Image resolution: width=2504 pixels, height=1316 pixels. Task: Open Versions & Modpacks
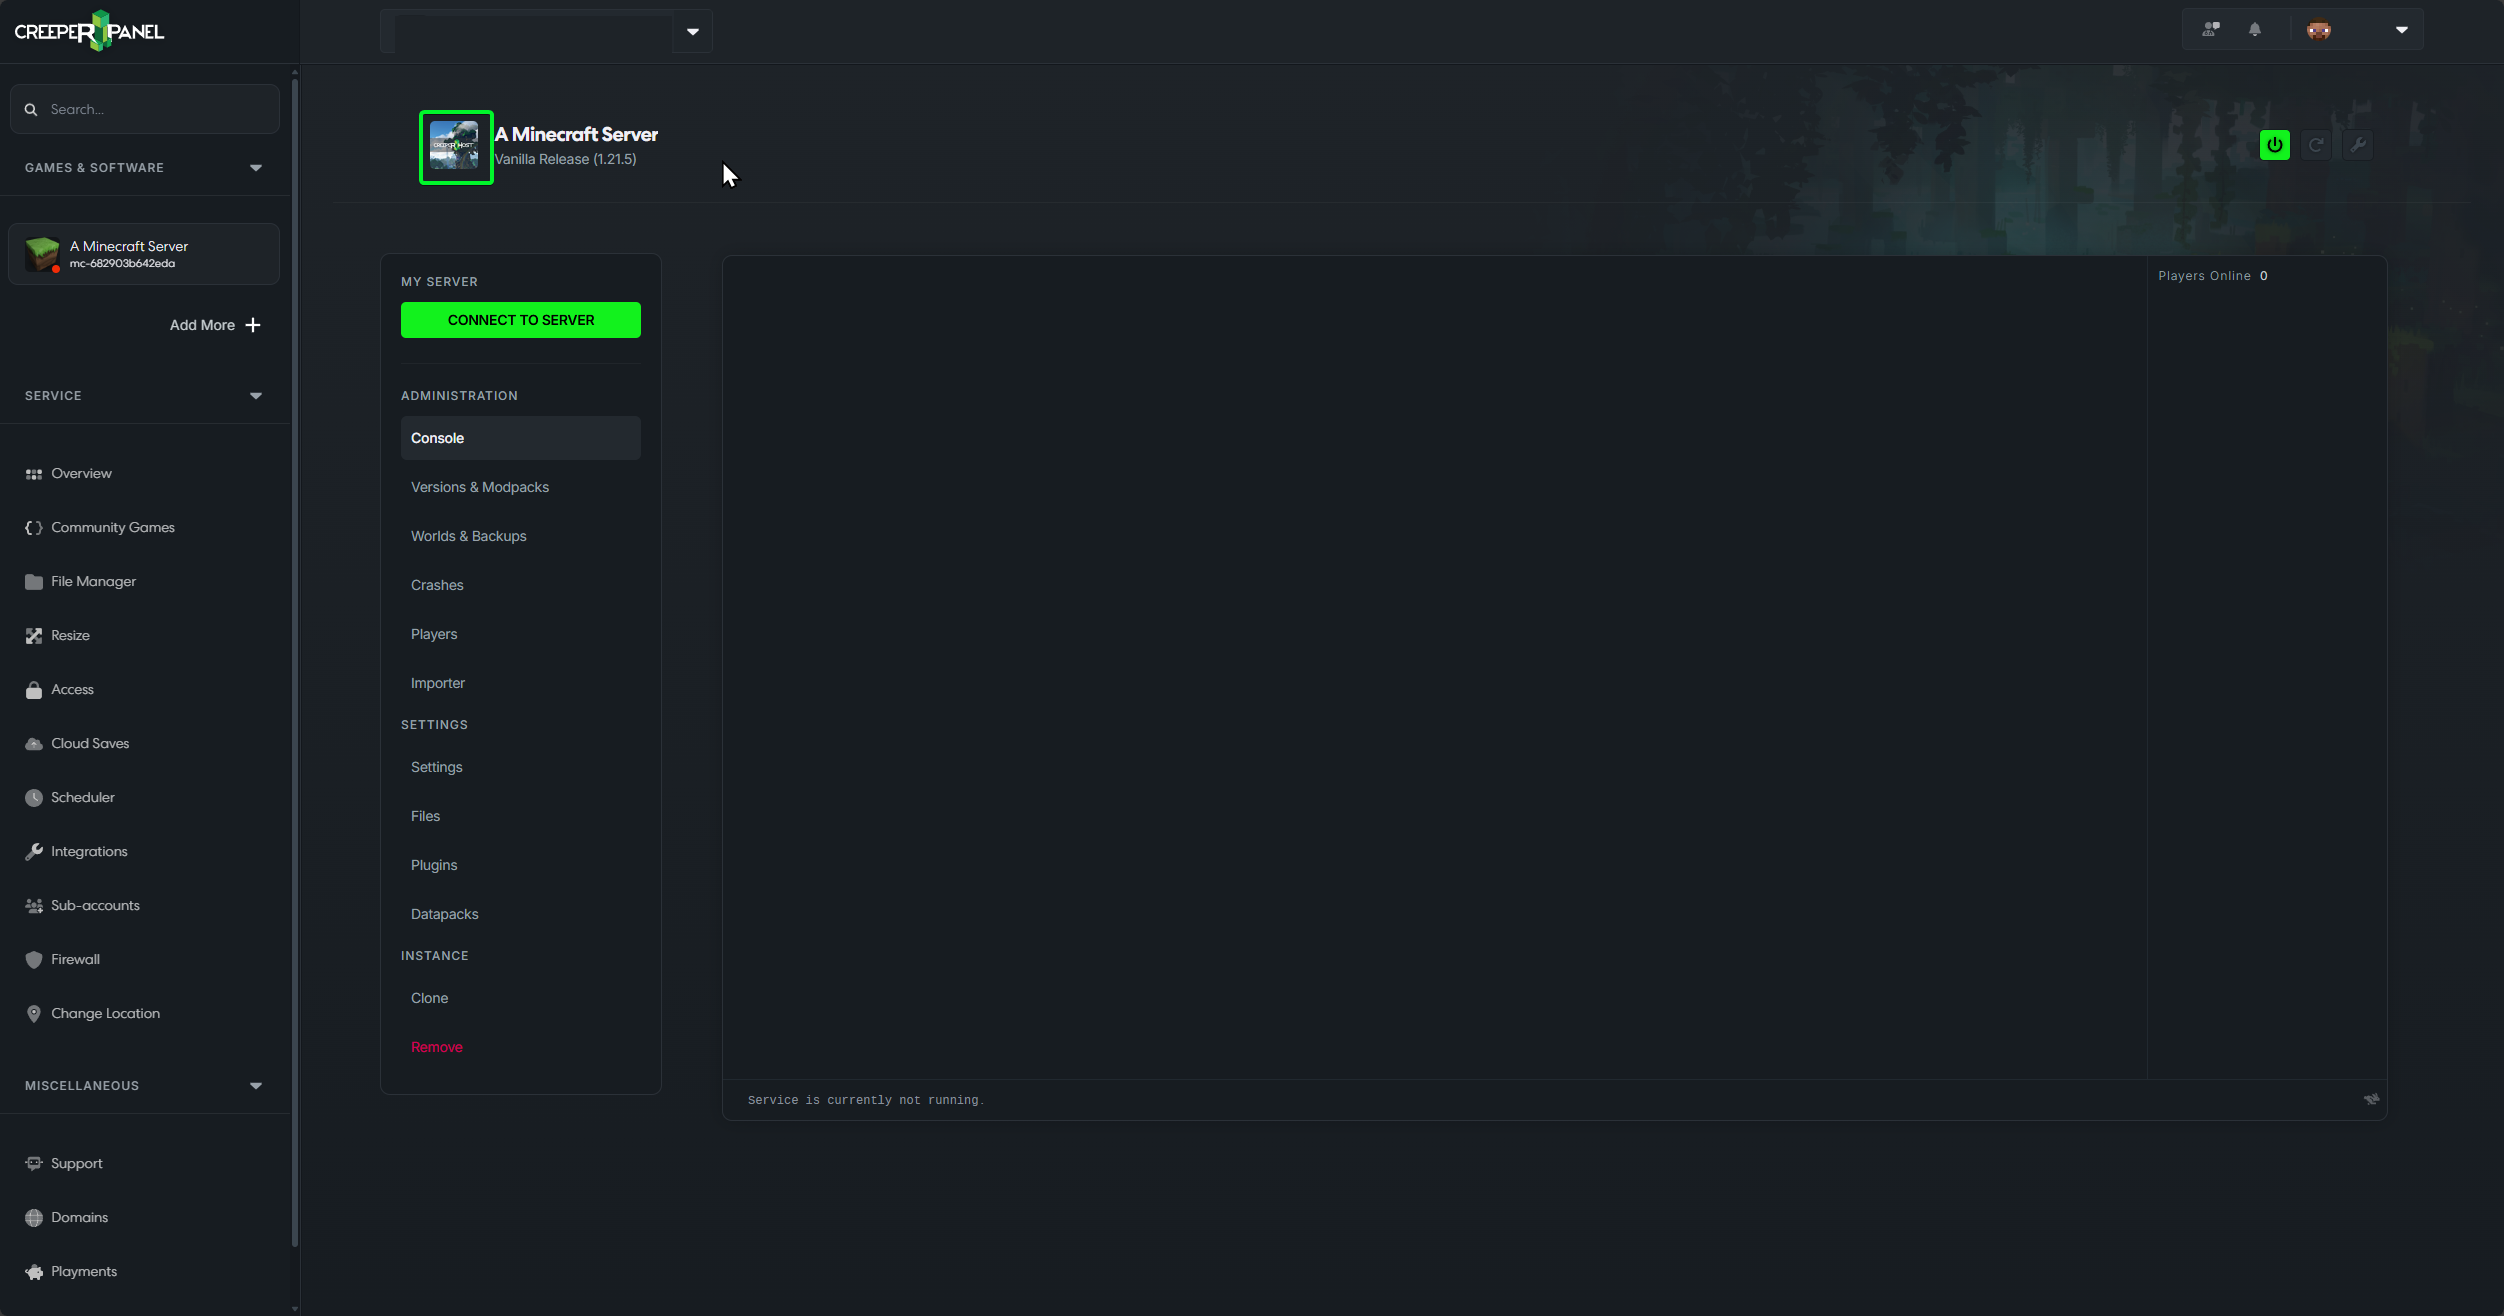point(480,487)
